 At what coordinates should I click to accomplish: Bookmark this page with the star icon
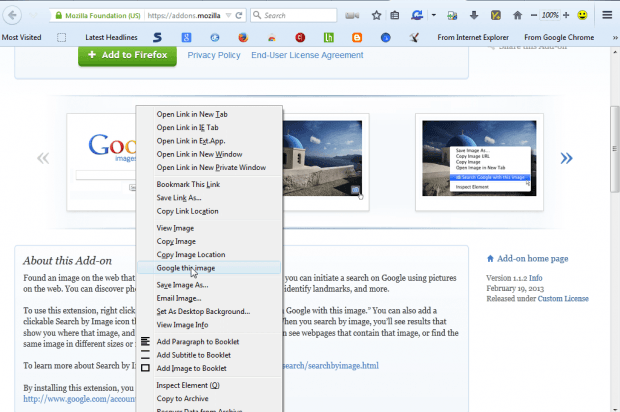[376, 15]
